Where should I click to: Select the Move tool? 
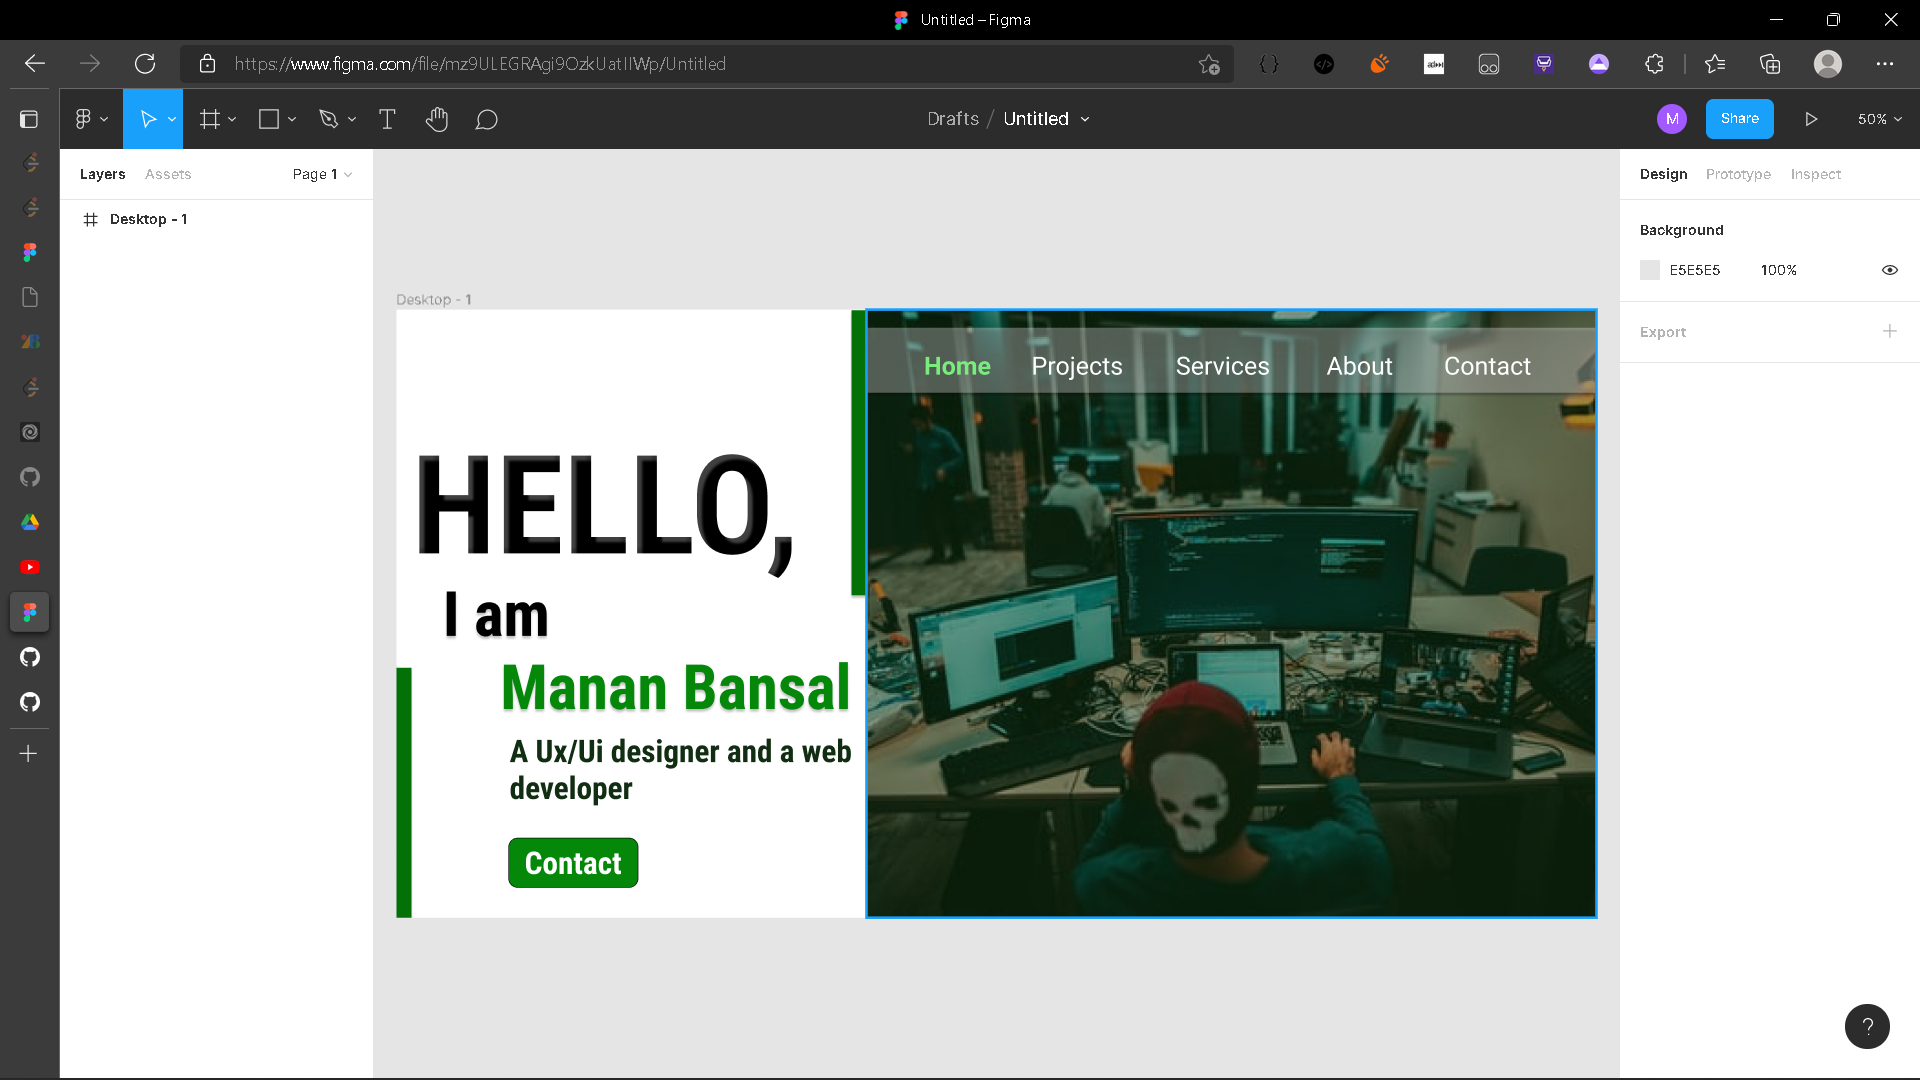point(148,119)
